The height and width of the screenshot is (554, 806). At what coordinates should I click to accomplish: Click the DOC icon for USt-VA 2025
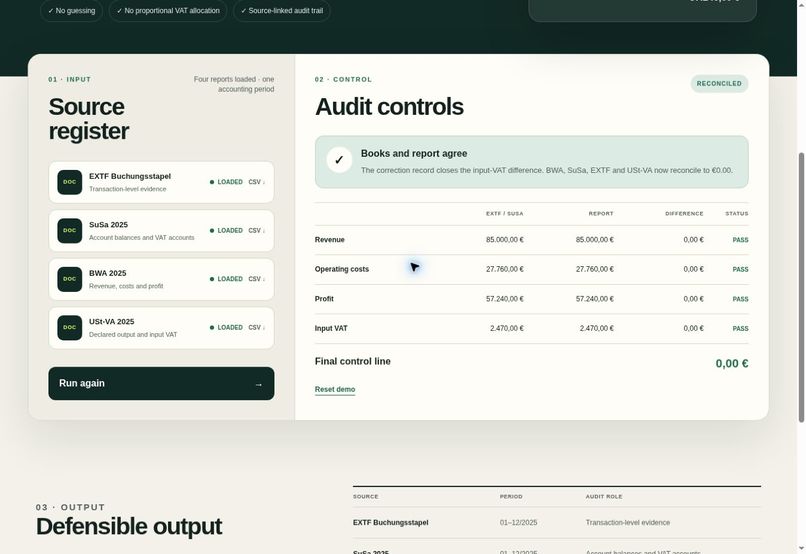click(x=69, y=327)
